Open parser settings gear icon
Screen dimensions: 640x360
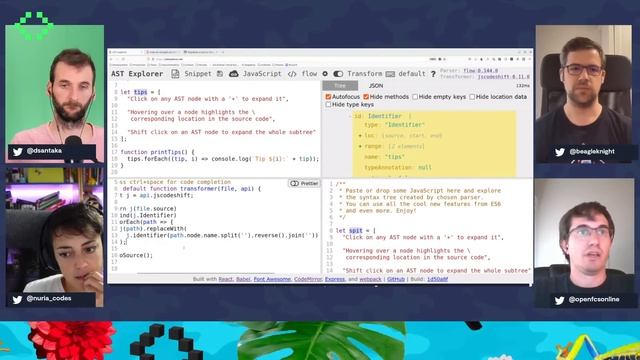point(325,74)
